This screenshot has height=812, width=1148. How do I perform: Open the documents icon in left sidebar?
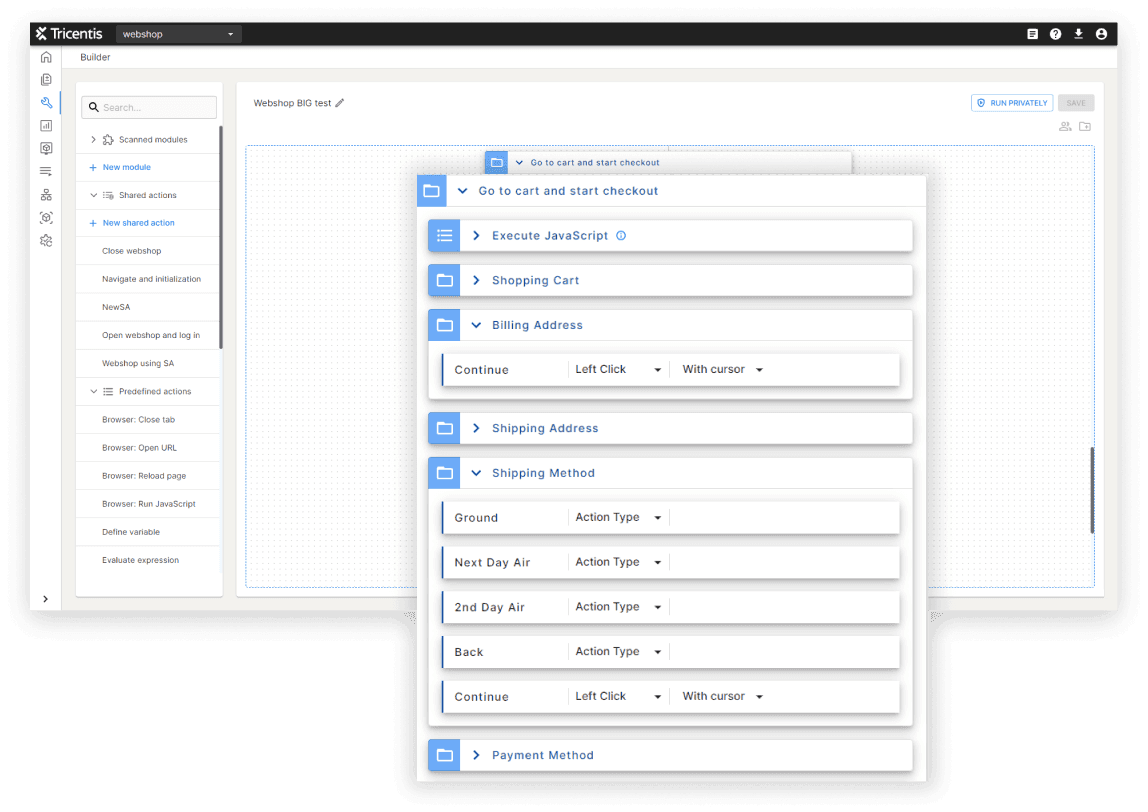(x=46, y=80)
